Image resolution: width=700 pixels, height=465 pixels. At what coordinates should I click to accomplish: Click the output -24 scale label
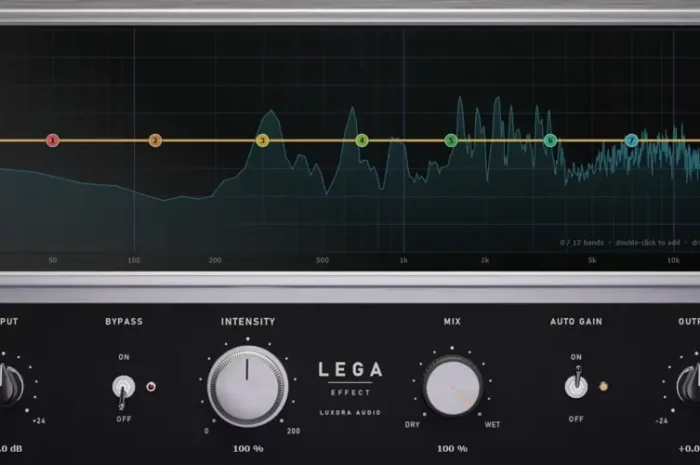(x=662, y=421)
